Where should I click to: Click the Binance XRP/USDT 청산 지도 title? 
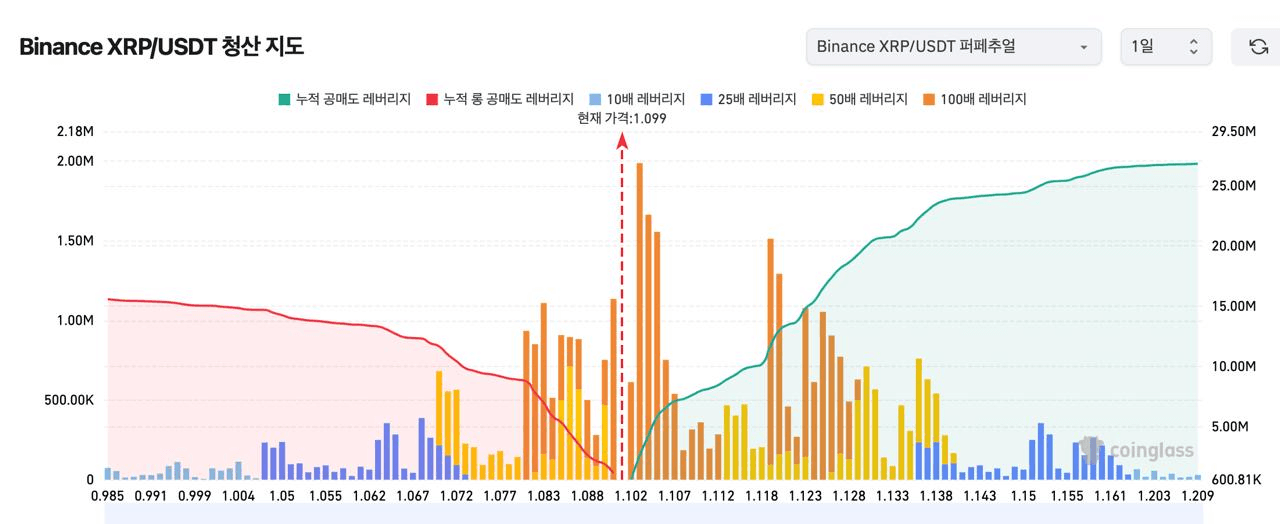click(x=161, y=46)
